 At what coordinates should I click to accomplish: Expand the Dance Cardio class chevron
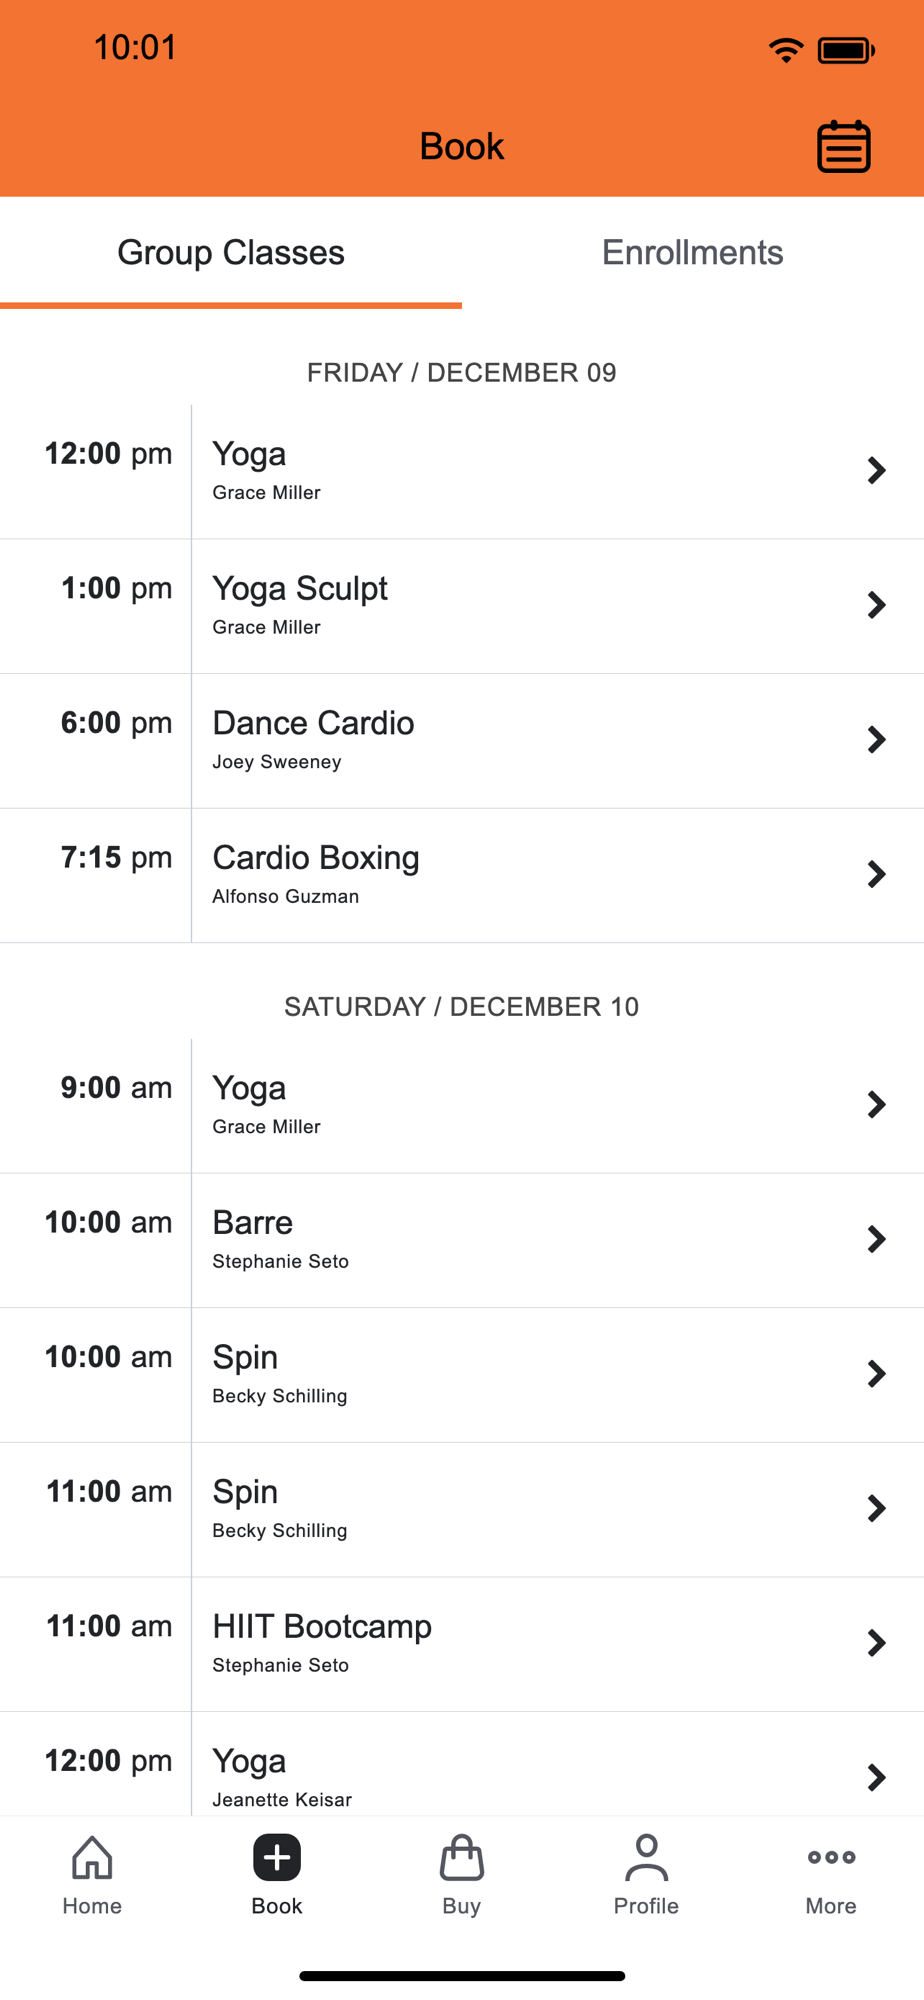pos(876,740)
